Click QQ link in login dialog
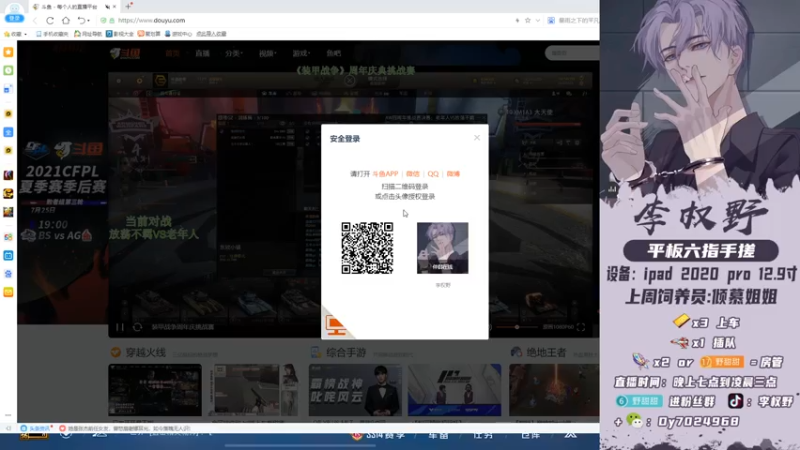Viewport: 800px width, 450px height. 433,174
